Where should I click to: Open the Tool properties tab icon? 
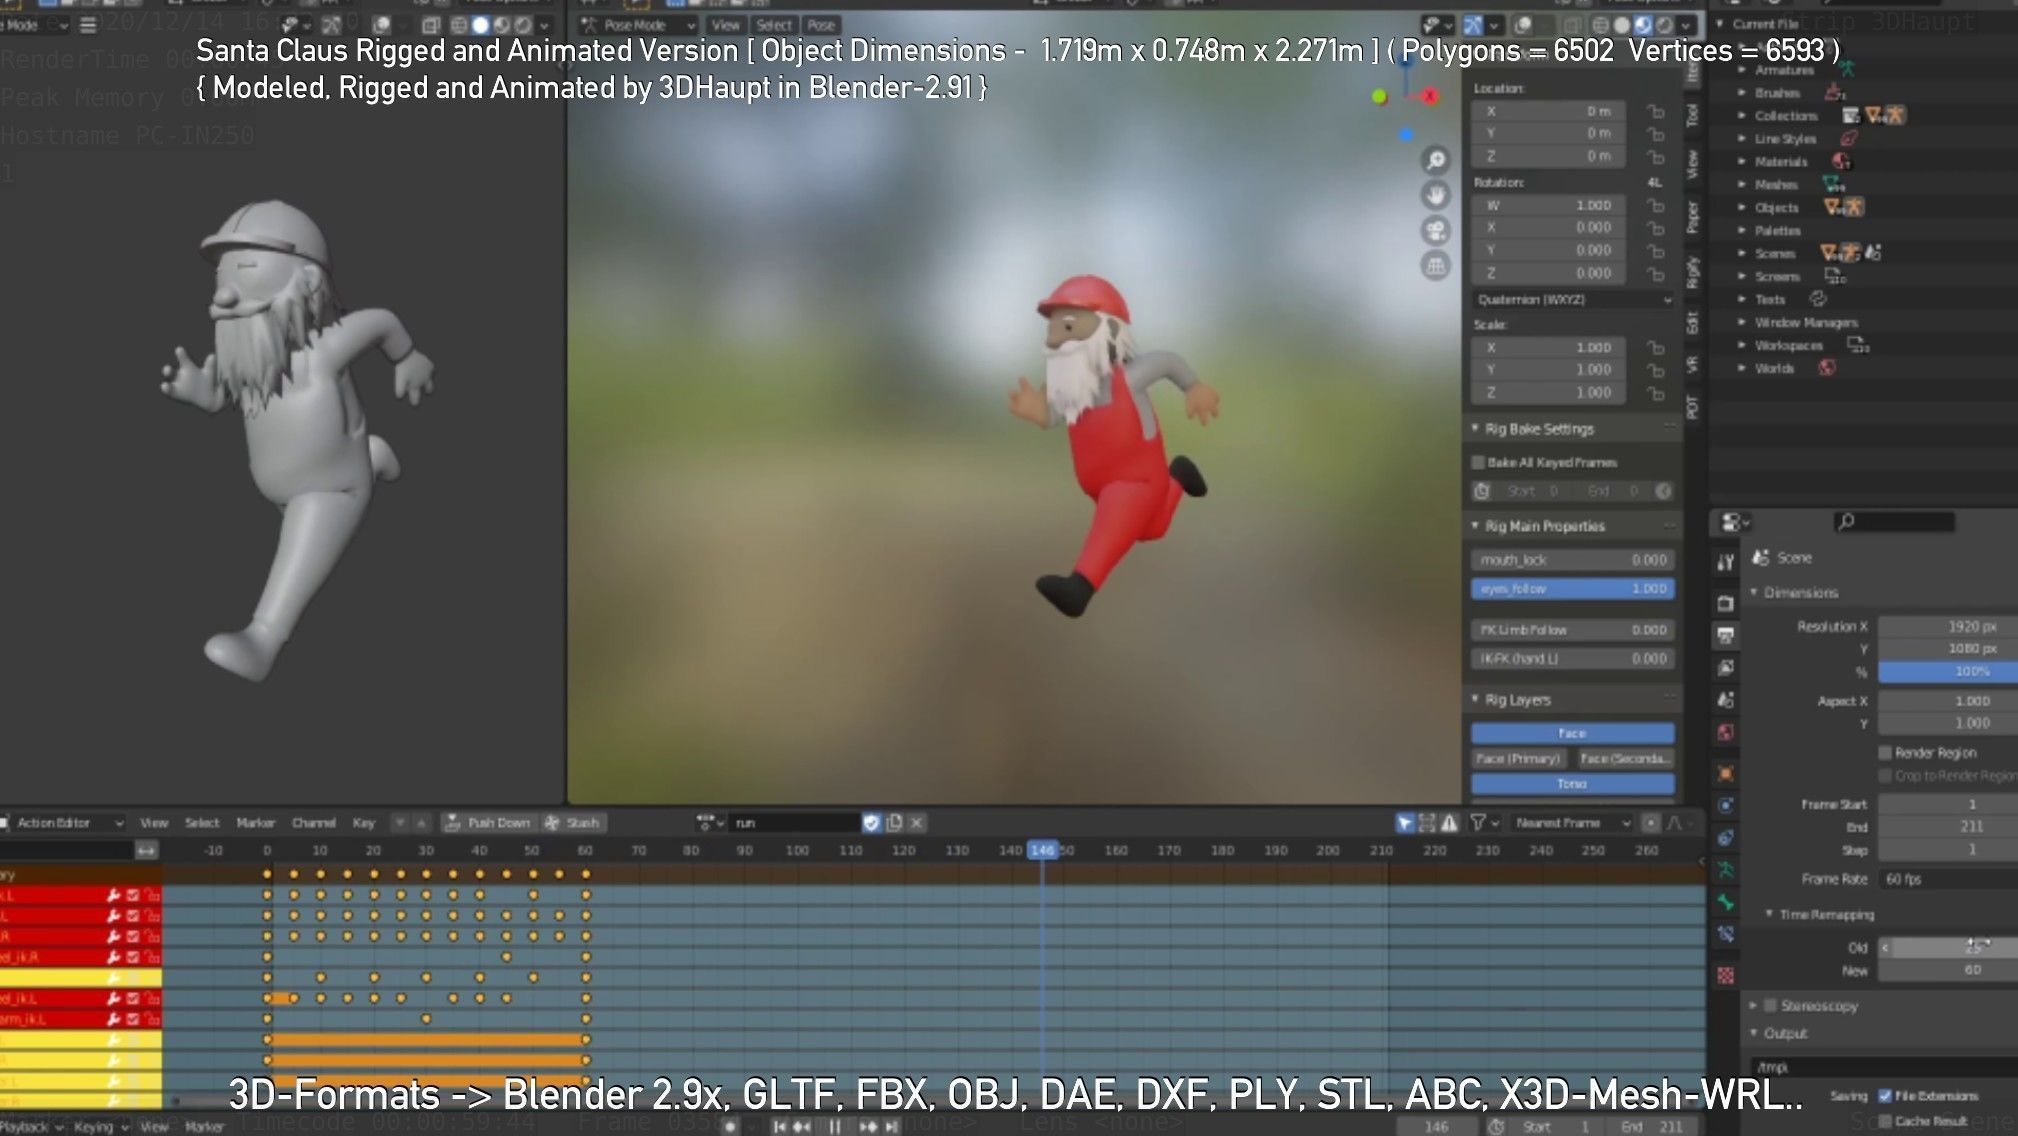[x=1725, y=562]
